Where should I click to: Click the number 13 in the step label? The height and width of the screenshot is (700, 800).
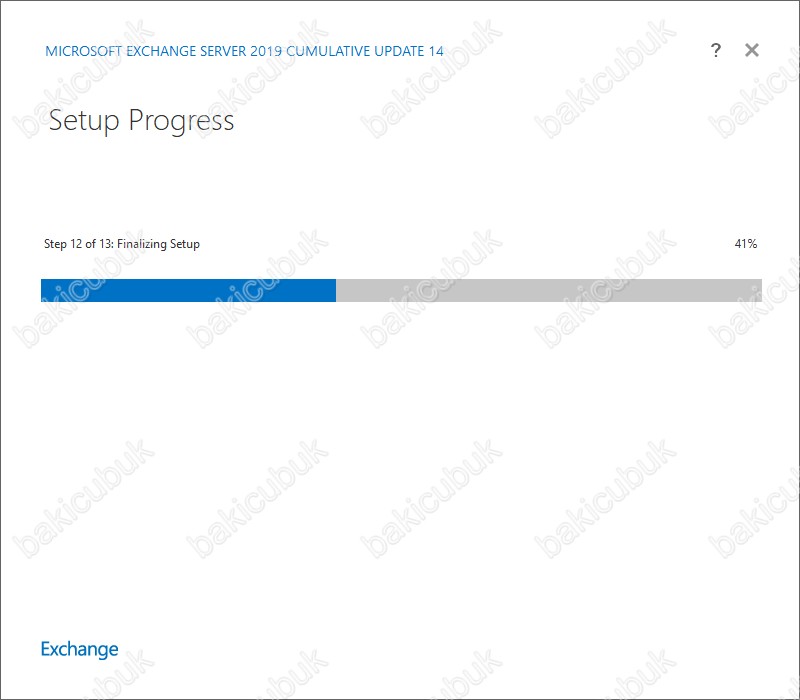pyautogui.click(x=106, y=244)
